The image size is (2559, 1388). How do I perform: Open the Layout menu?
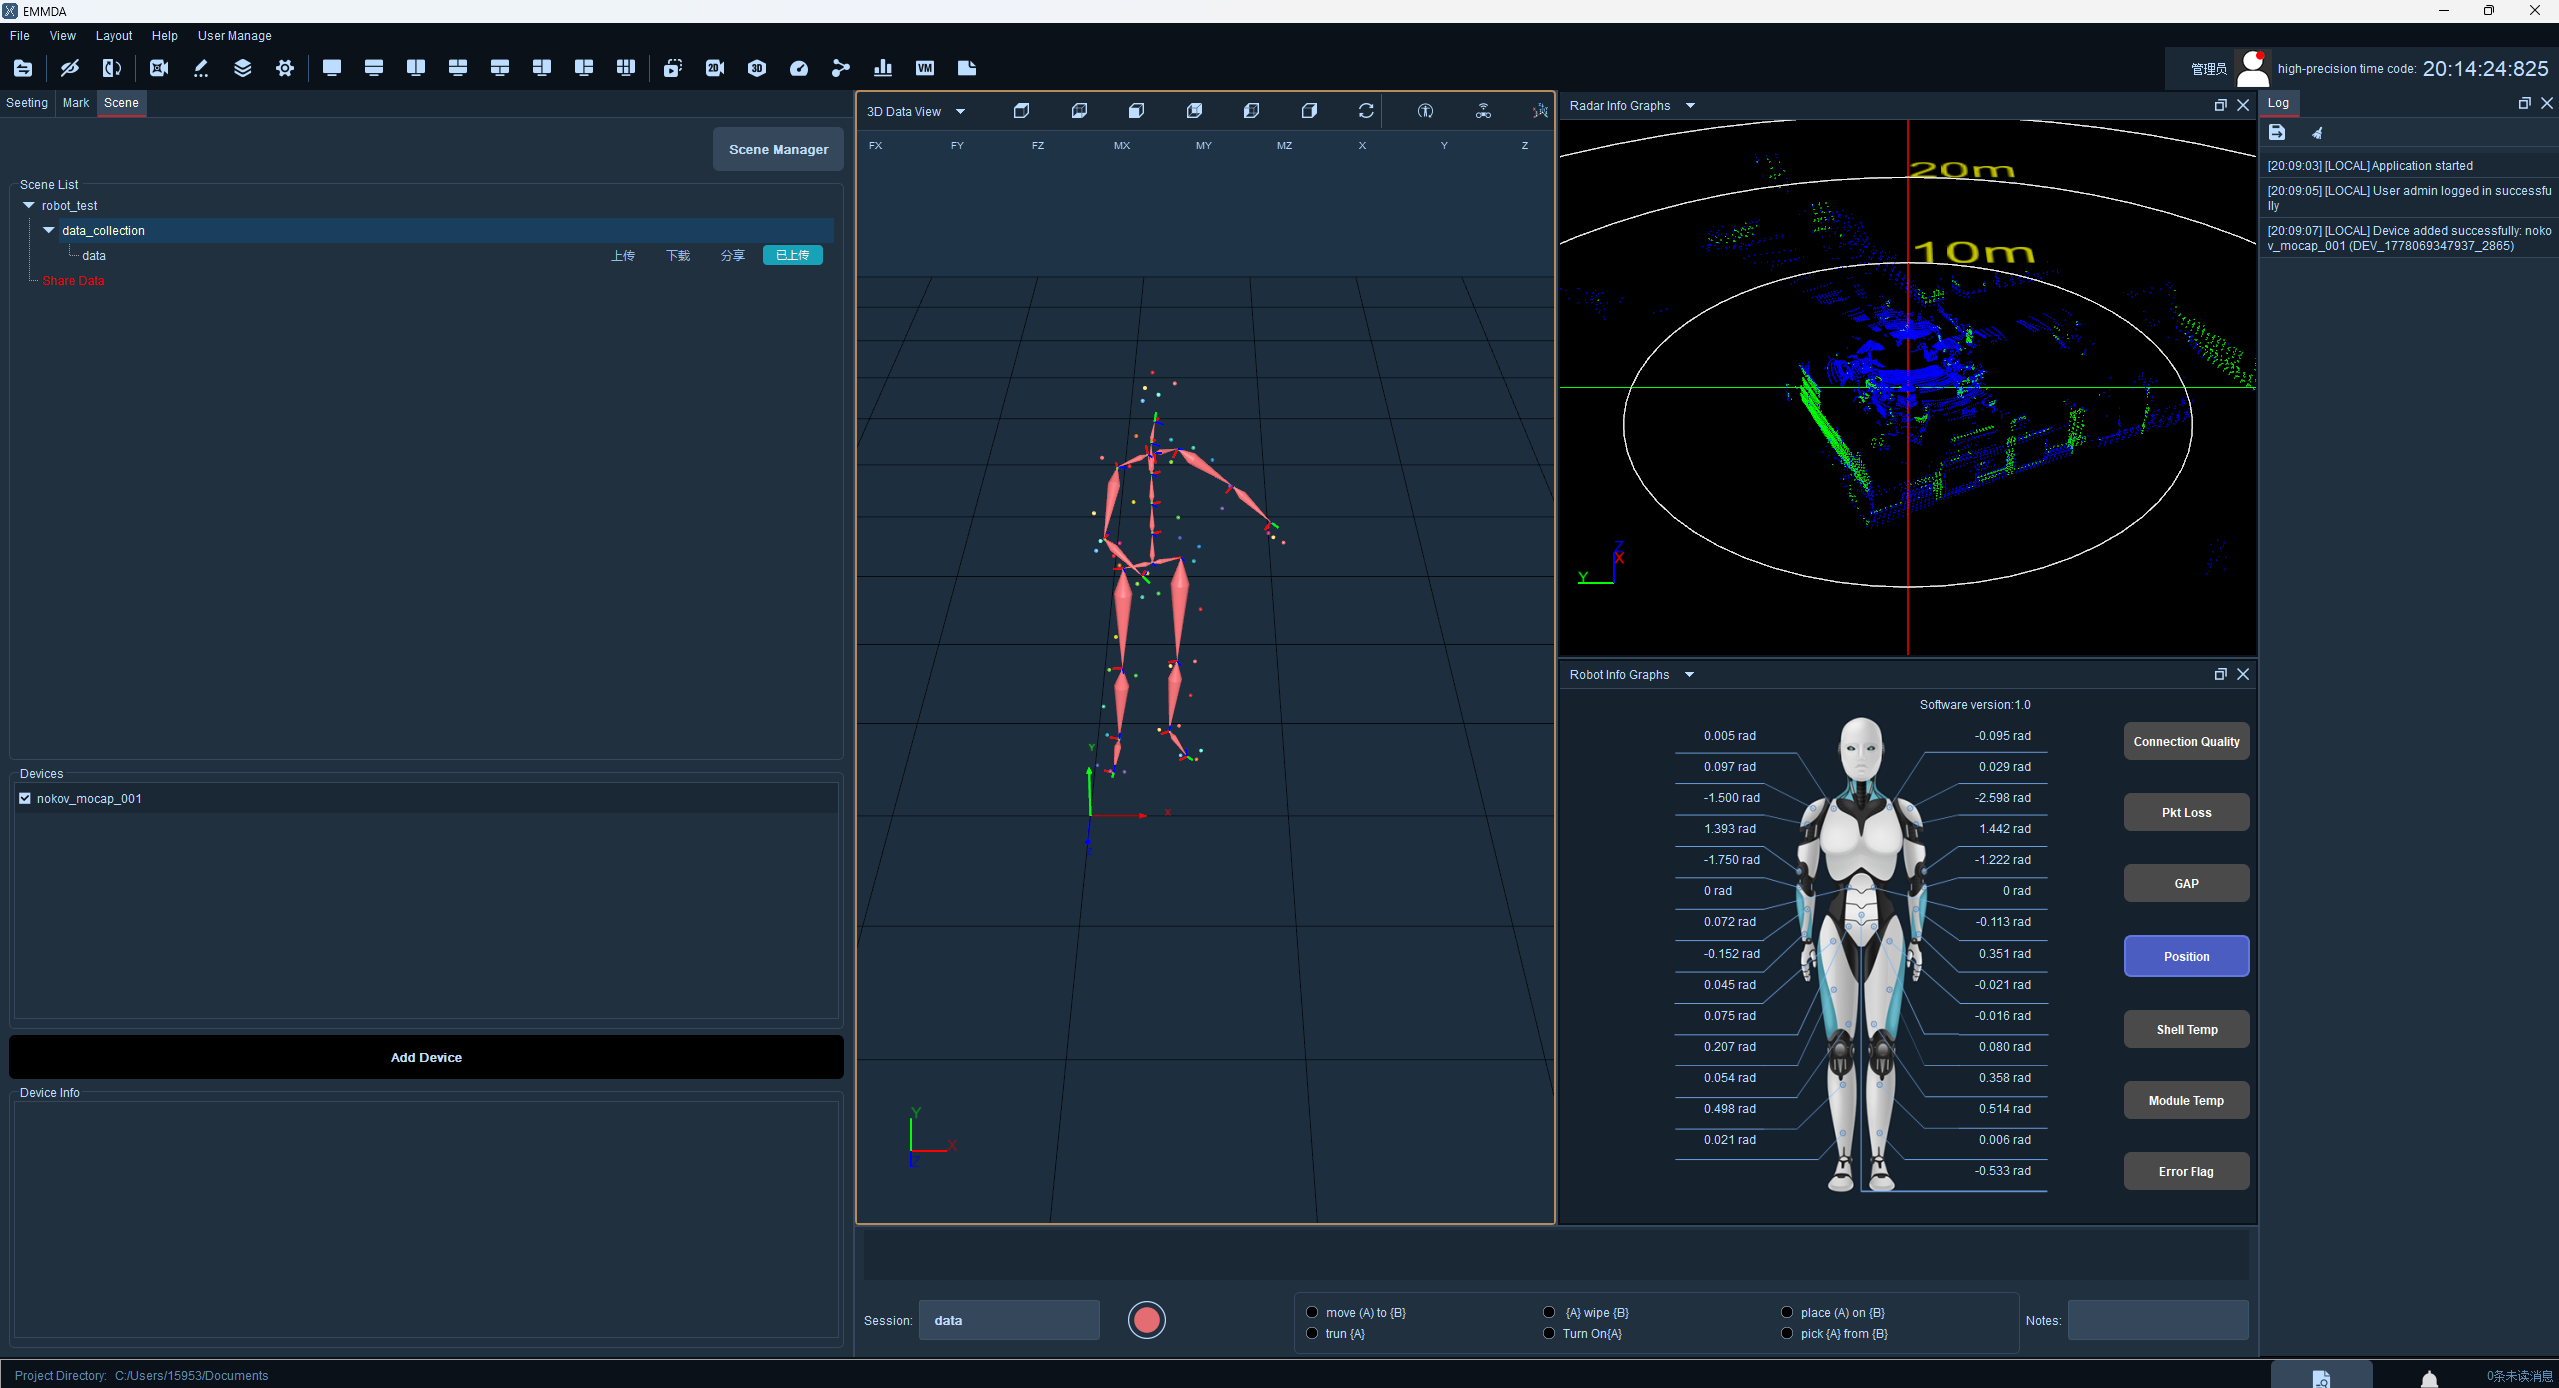pos(114,36)
